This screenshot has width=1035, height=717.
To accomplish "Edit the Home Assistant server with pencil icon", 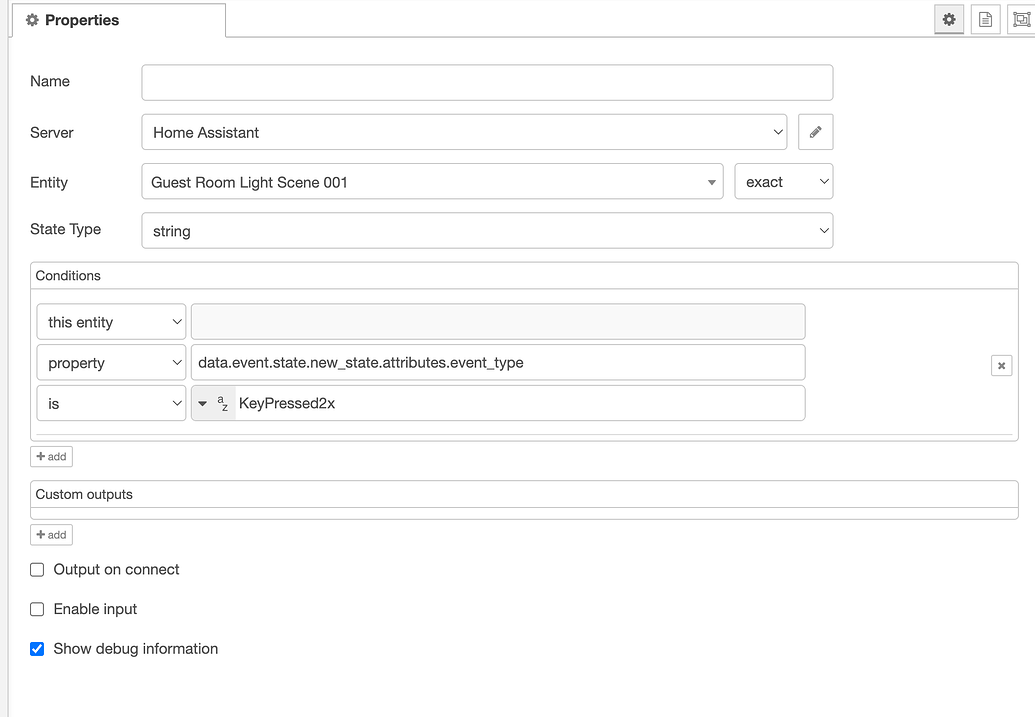I will (x=815, y=131).
